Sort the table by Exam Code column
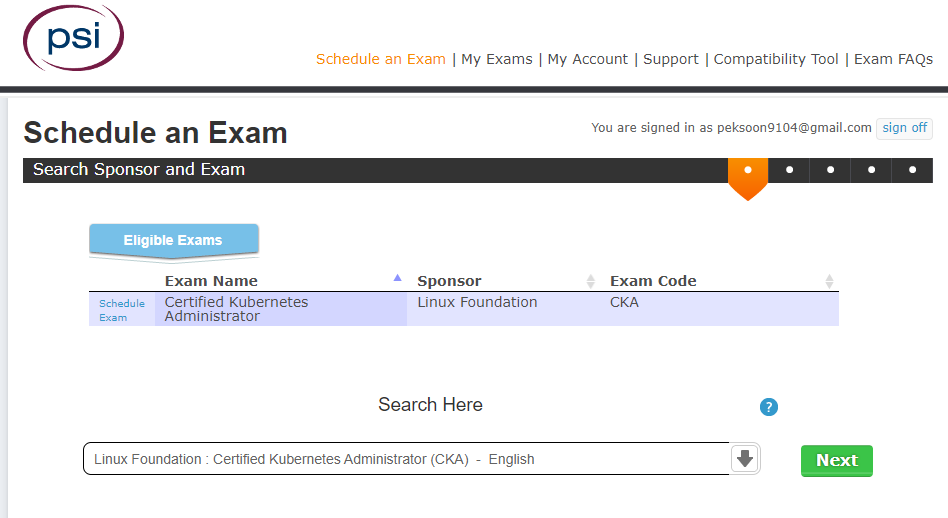The width and height of the screenshot is (948, 518). coord(829,281)
